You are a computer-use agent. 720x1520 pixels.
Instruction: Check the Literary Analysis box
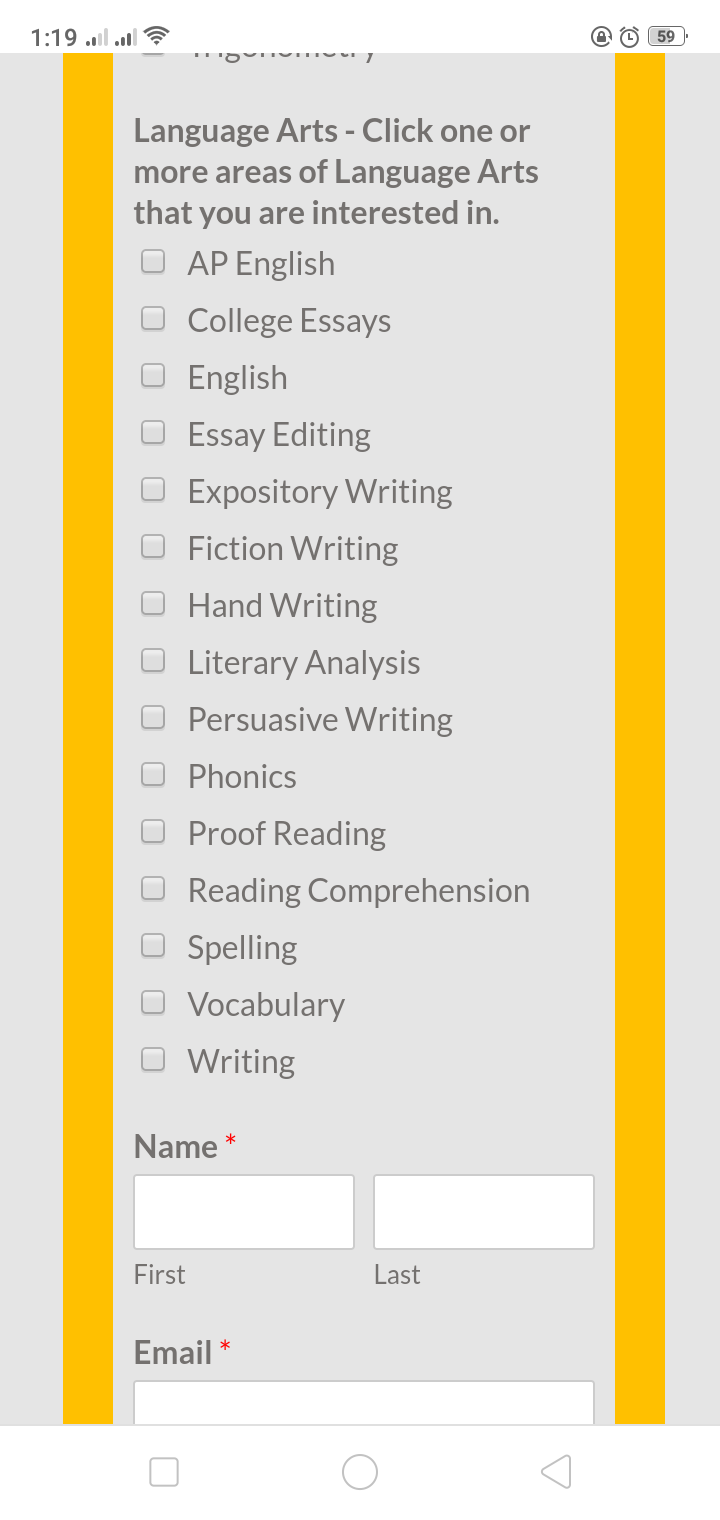tap(153, 661)
